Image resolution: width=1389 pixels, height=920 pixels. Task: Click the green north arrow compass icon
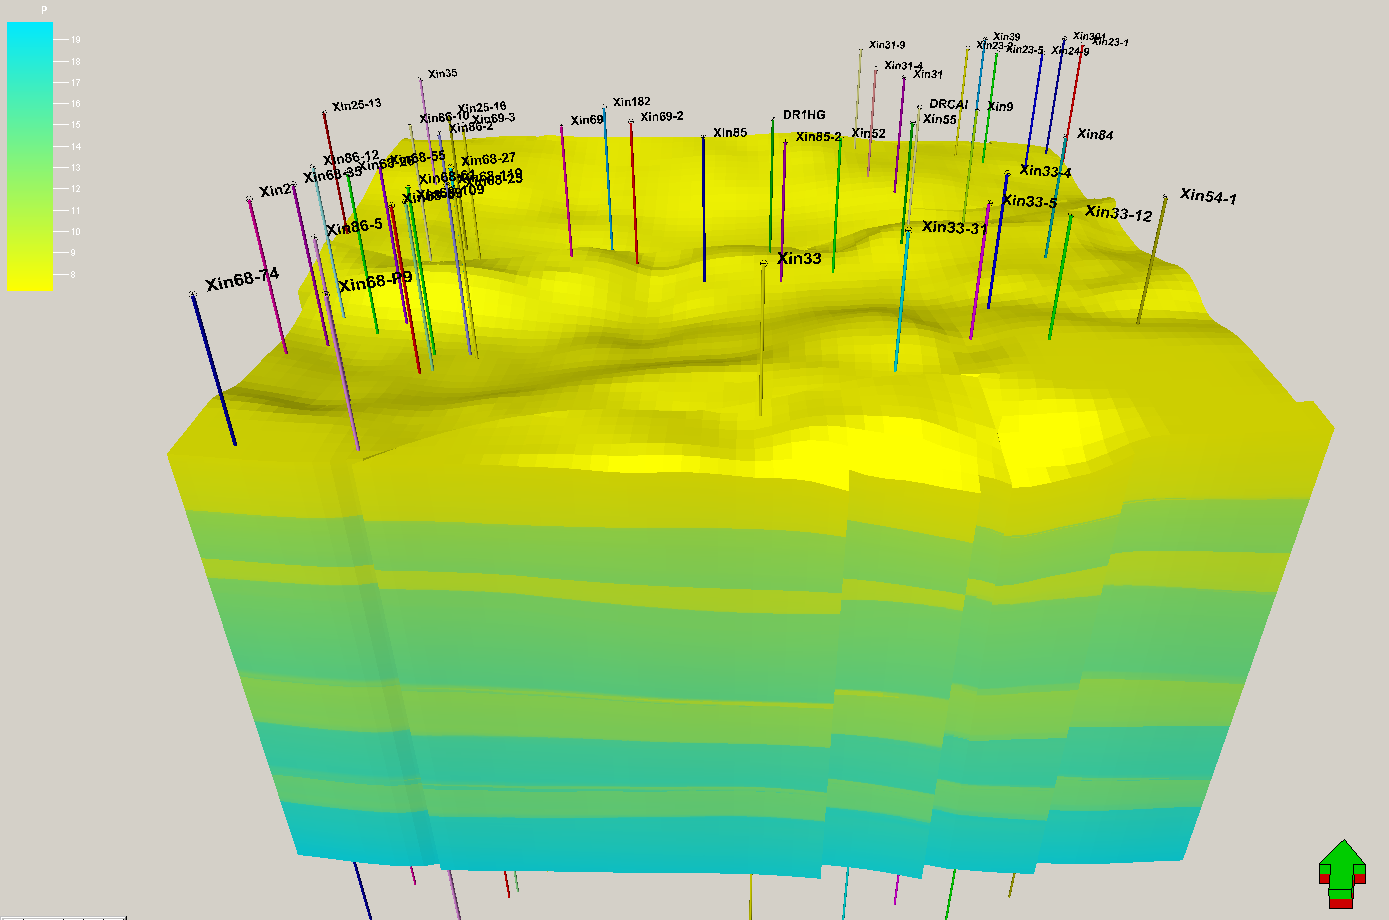tap(1341, 872)
